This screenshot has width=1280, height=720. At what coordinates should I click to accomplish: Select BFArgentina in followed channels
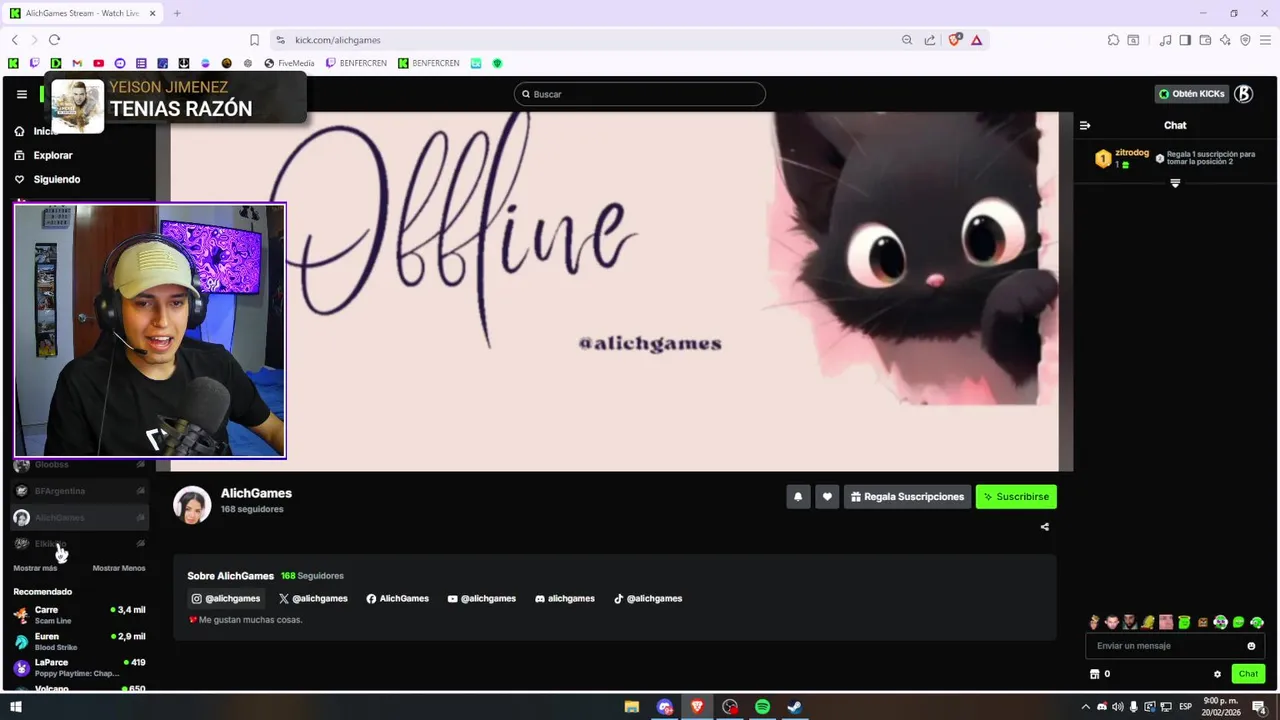pyautogui.click(x=80, y=491)
